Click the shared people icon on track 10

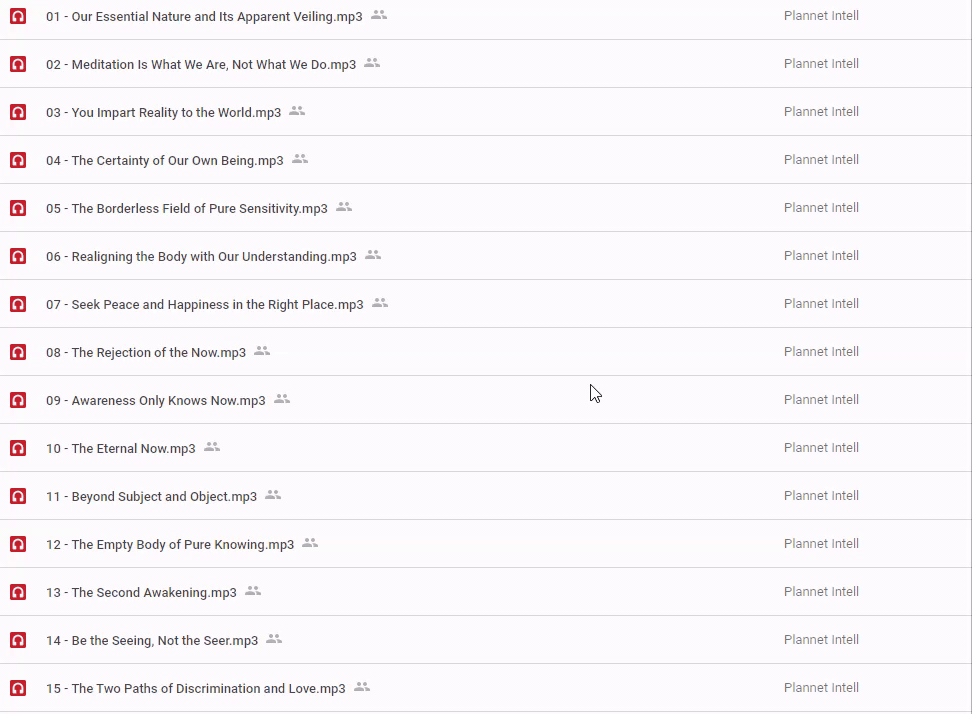(x=212, y=447)
